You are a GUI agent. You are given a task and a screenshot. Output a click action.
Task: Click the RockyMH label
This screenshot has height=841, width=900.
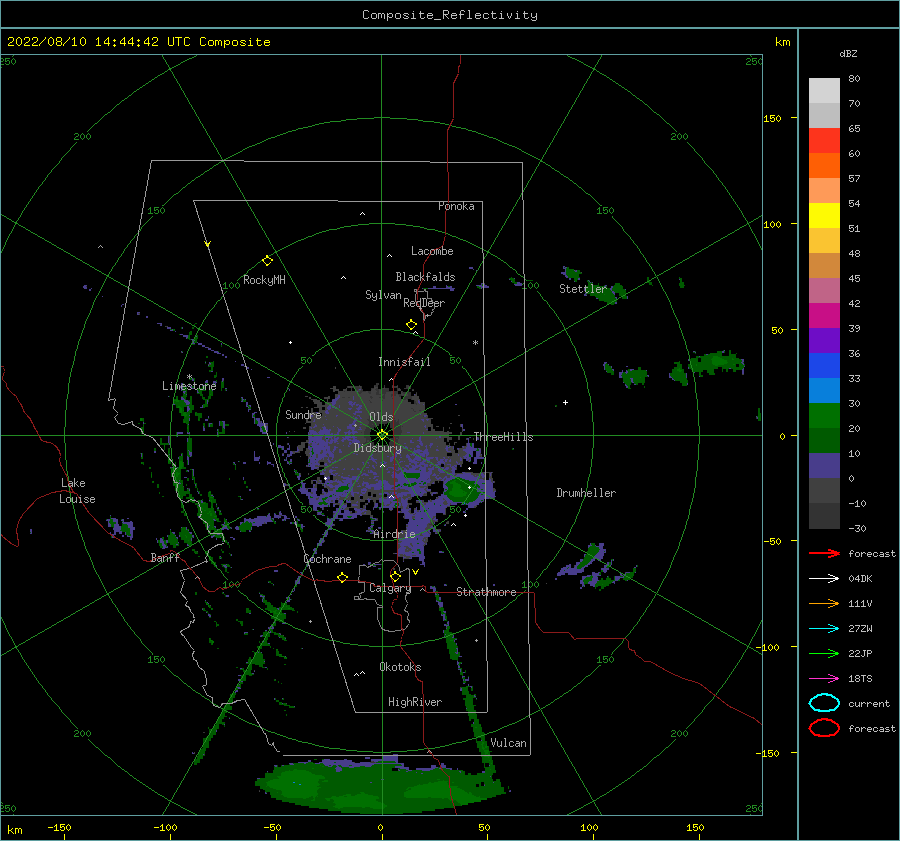coord(264,280)
